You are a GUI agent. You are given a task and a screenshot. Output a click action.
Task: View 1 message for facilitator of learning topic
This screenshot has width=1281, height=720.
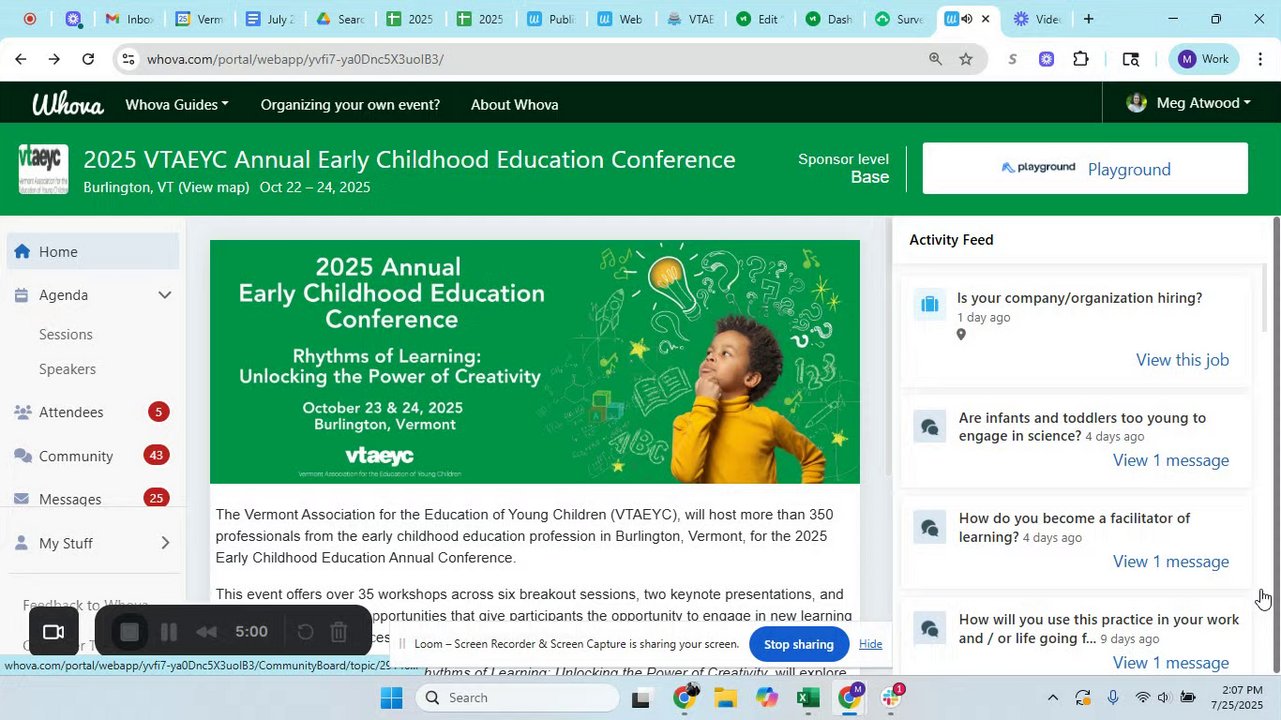click(1171, 561)
